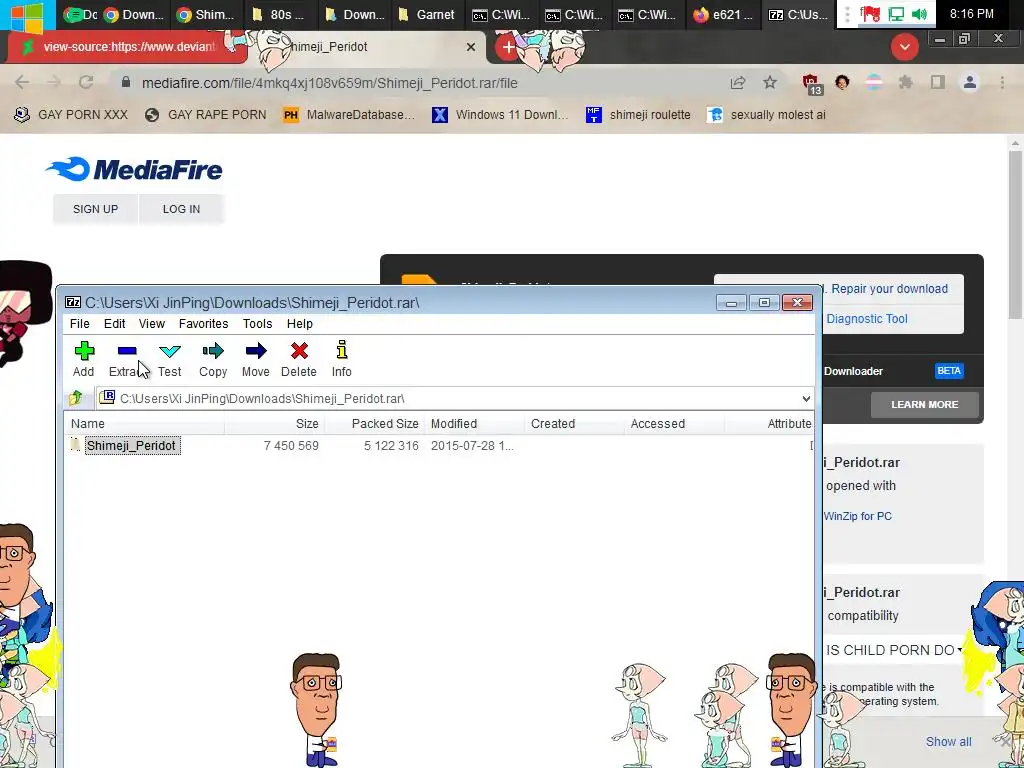Viewport: 1024px width, 768px height.
Task: Click the share page icon in address bar
Action: (738, 82)
